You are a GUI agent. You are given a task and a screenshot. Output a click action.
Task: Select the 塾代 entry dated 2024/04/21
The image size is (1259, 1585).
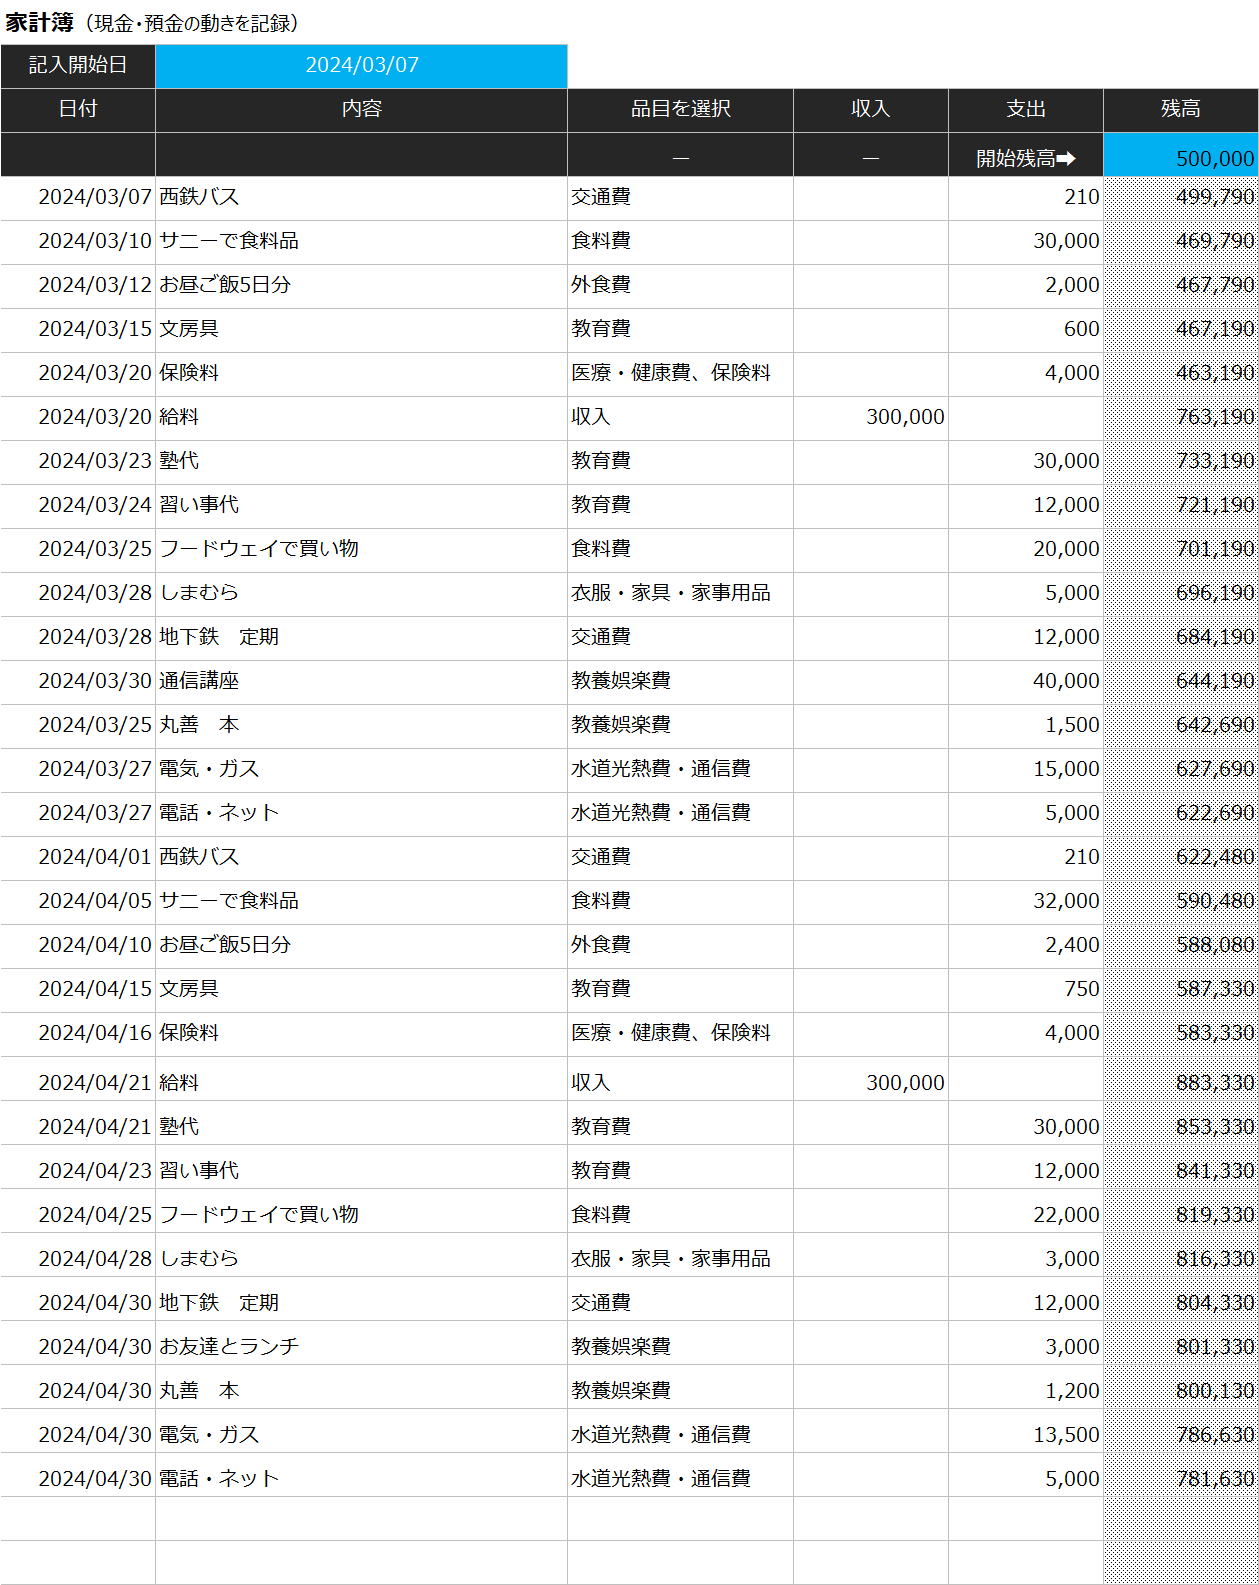(361, 1127)
